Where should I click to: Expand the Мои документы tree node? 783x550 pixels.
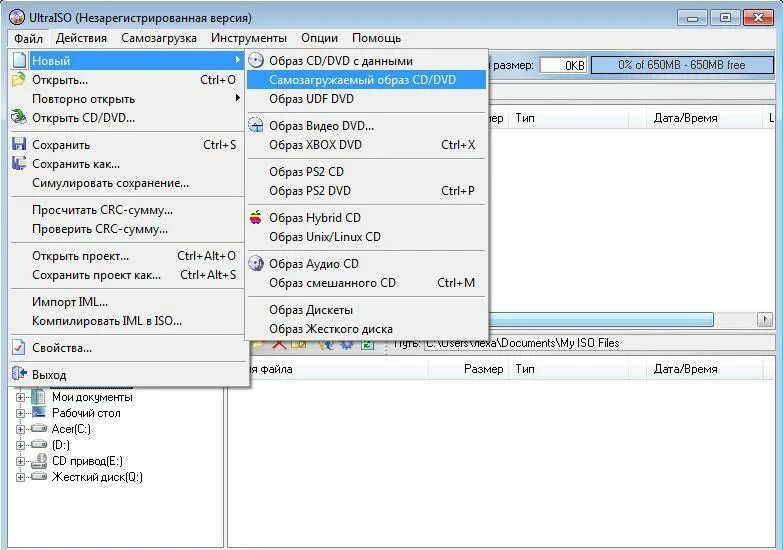[x=20, y=397]
